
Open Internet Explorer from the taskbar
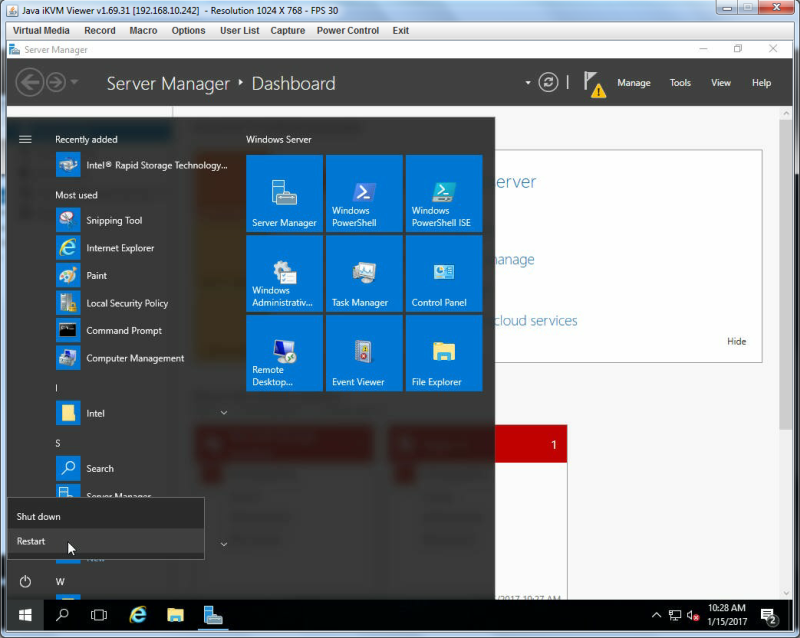click(138, 615)
